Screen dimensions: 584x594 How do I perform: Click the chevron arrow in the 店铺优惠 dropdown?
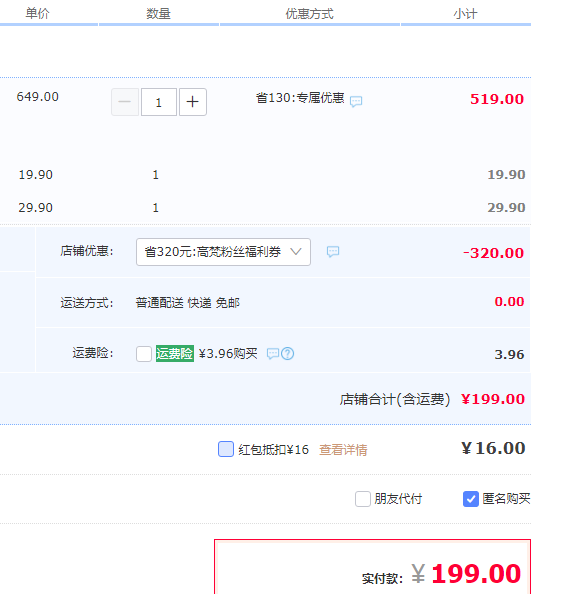coord(296,252)
